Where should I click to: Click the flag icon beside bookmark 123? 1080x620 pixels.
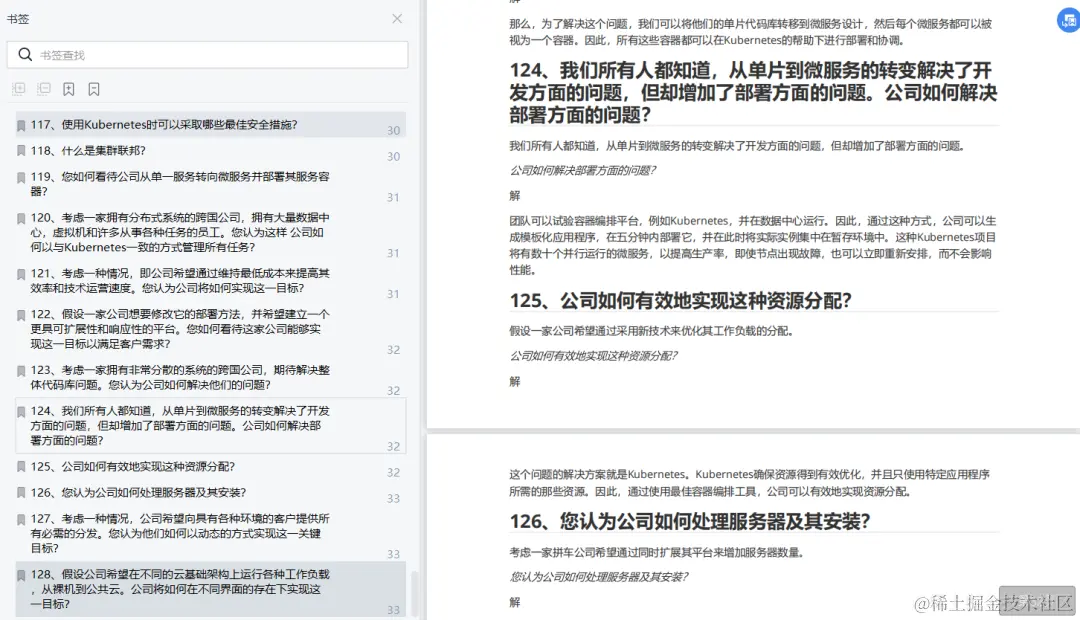(x=21, y=371)
